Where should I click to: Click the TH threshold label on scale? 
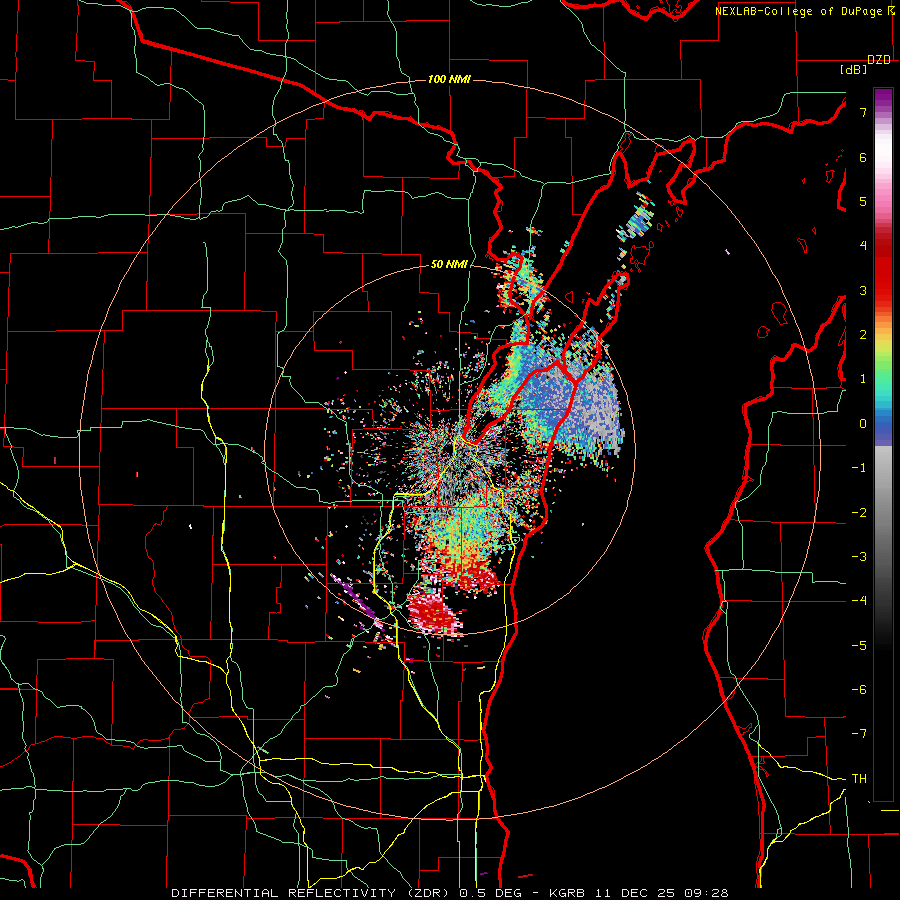pos(859,778)
